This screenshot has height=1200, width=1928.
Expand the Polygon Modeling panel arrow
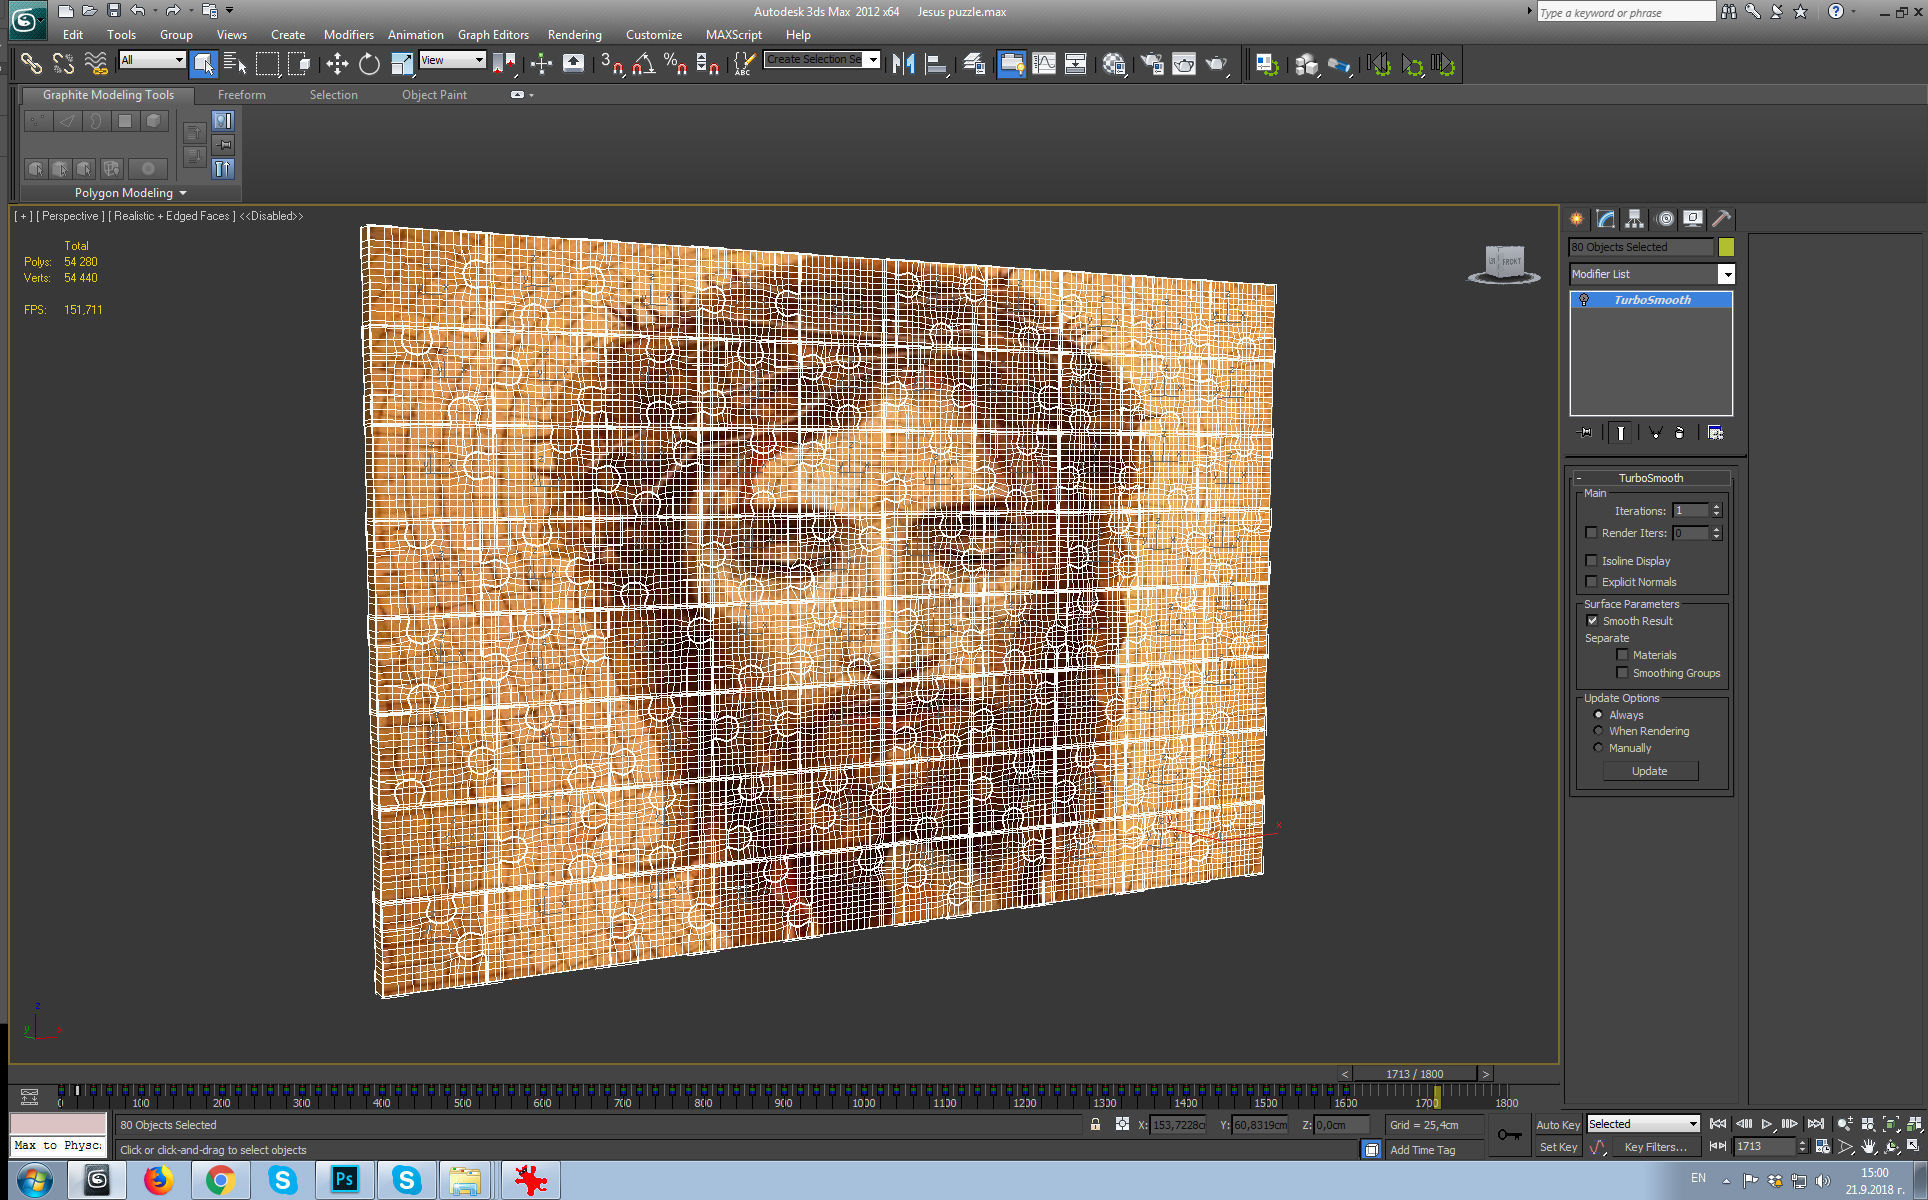(183, 193)
